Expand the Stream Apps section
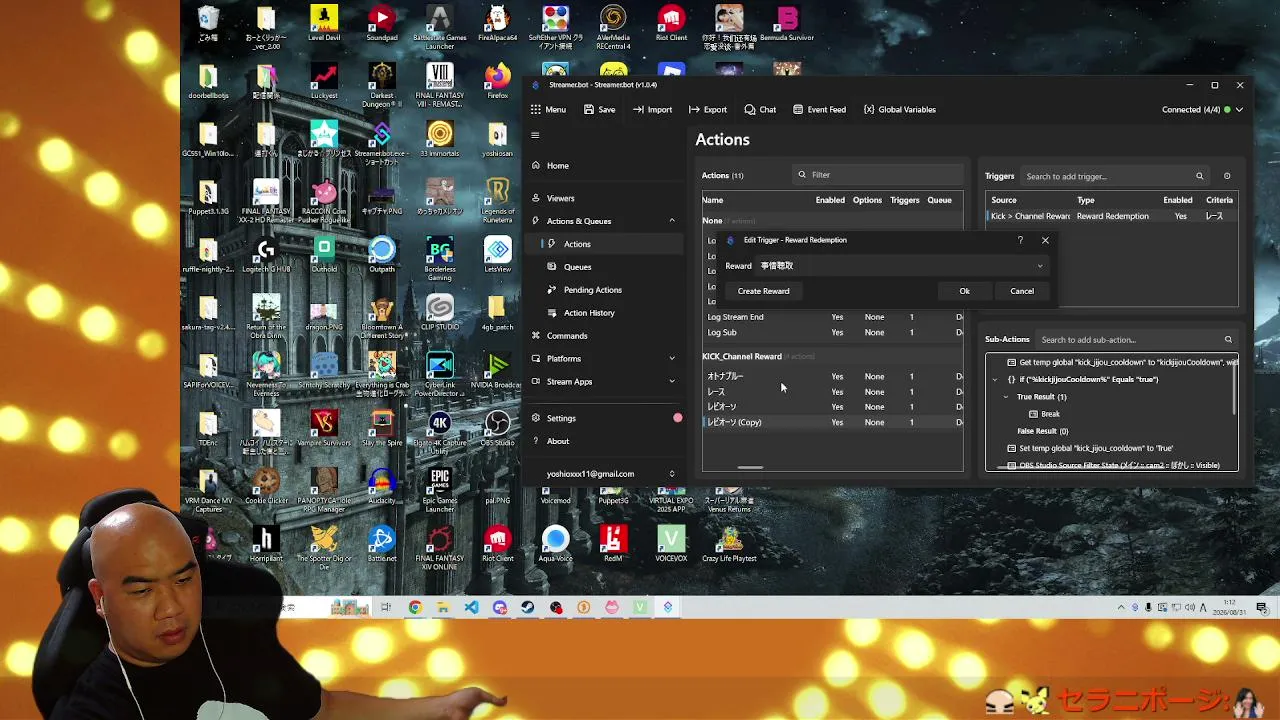Image resolution: width=1280 pixels, height=720 pixels. 605,382
